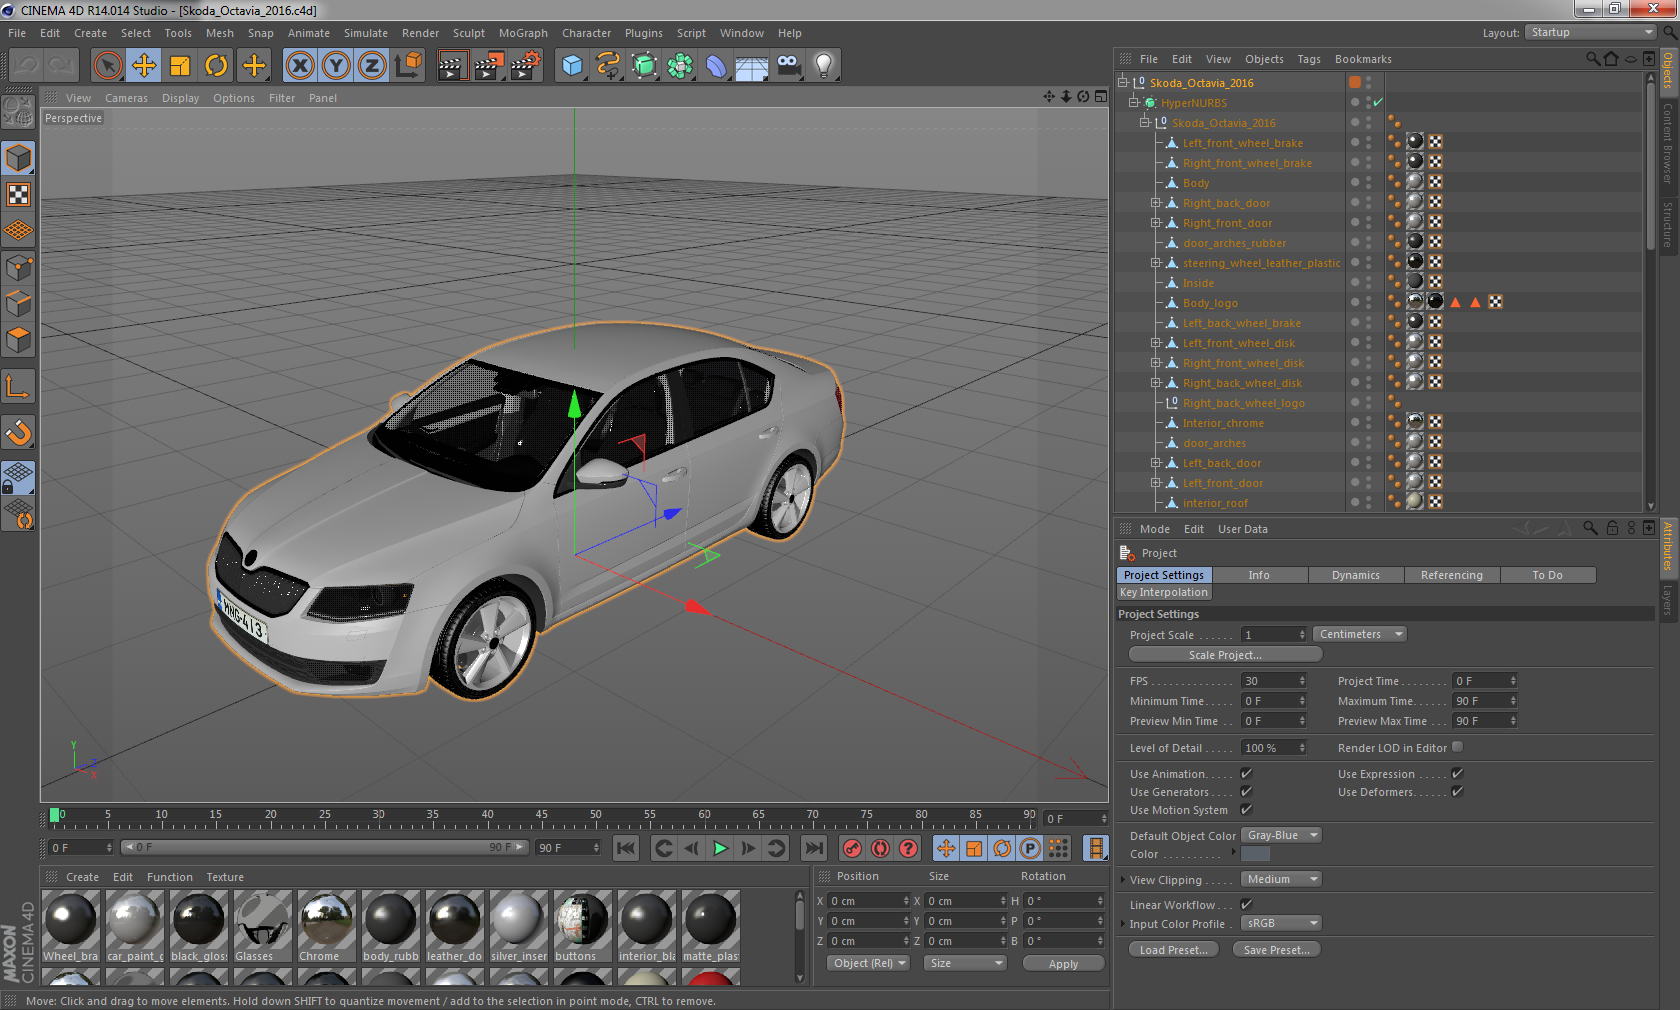Viewport: 1680px width, 1010px height.
Task: Switch to Edges mode
Action: 18,304
